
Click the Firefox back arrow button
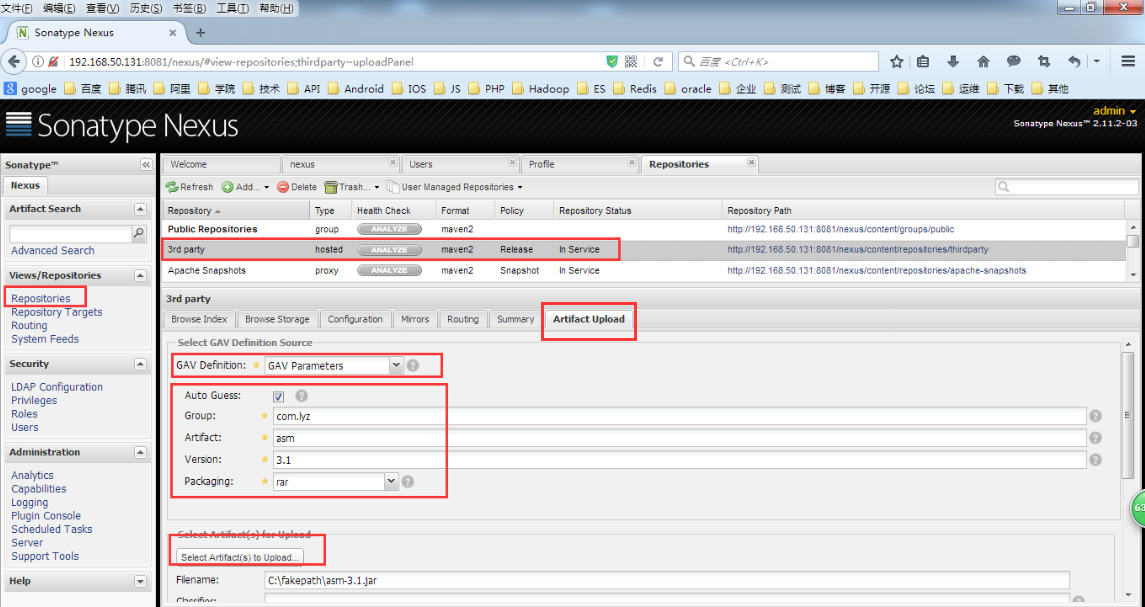pyautogui.click(x=16, y=62)
